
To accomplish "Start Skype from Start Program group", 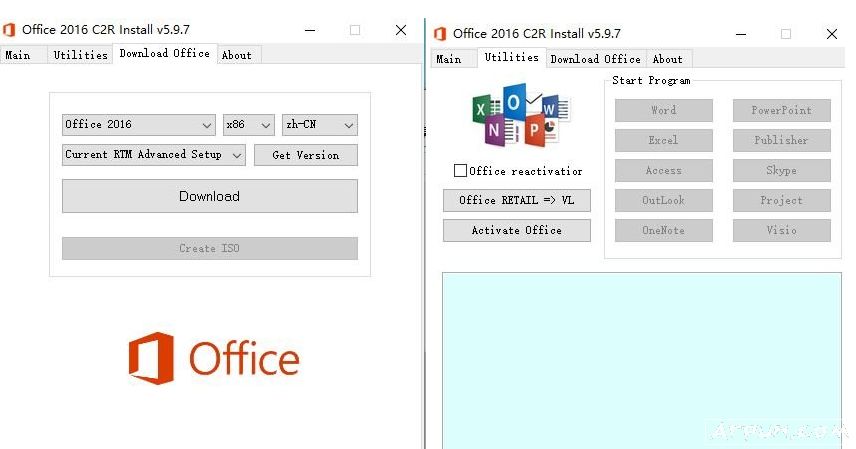I will (x=782, y=170).
